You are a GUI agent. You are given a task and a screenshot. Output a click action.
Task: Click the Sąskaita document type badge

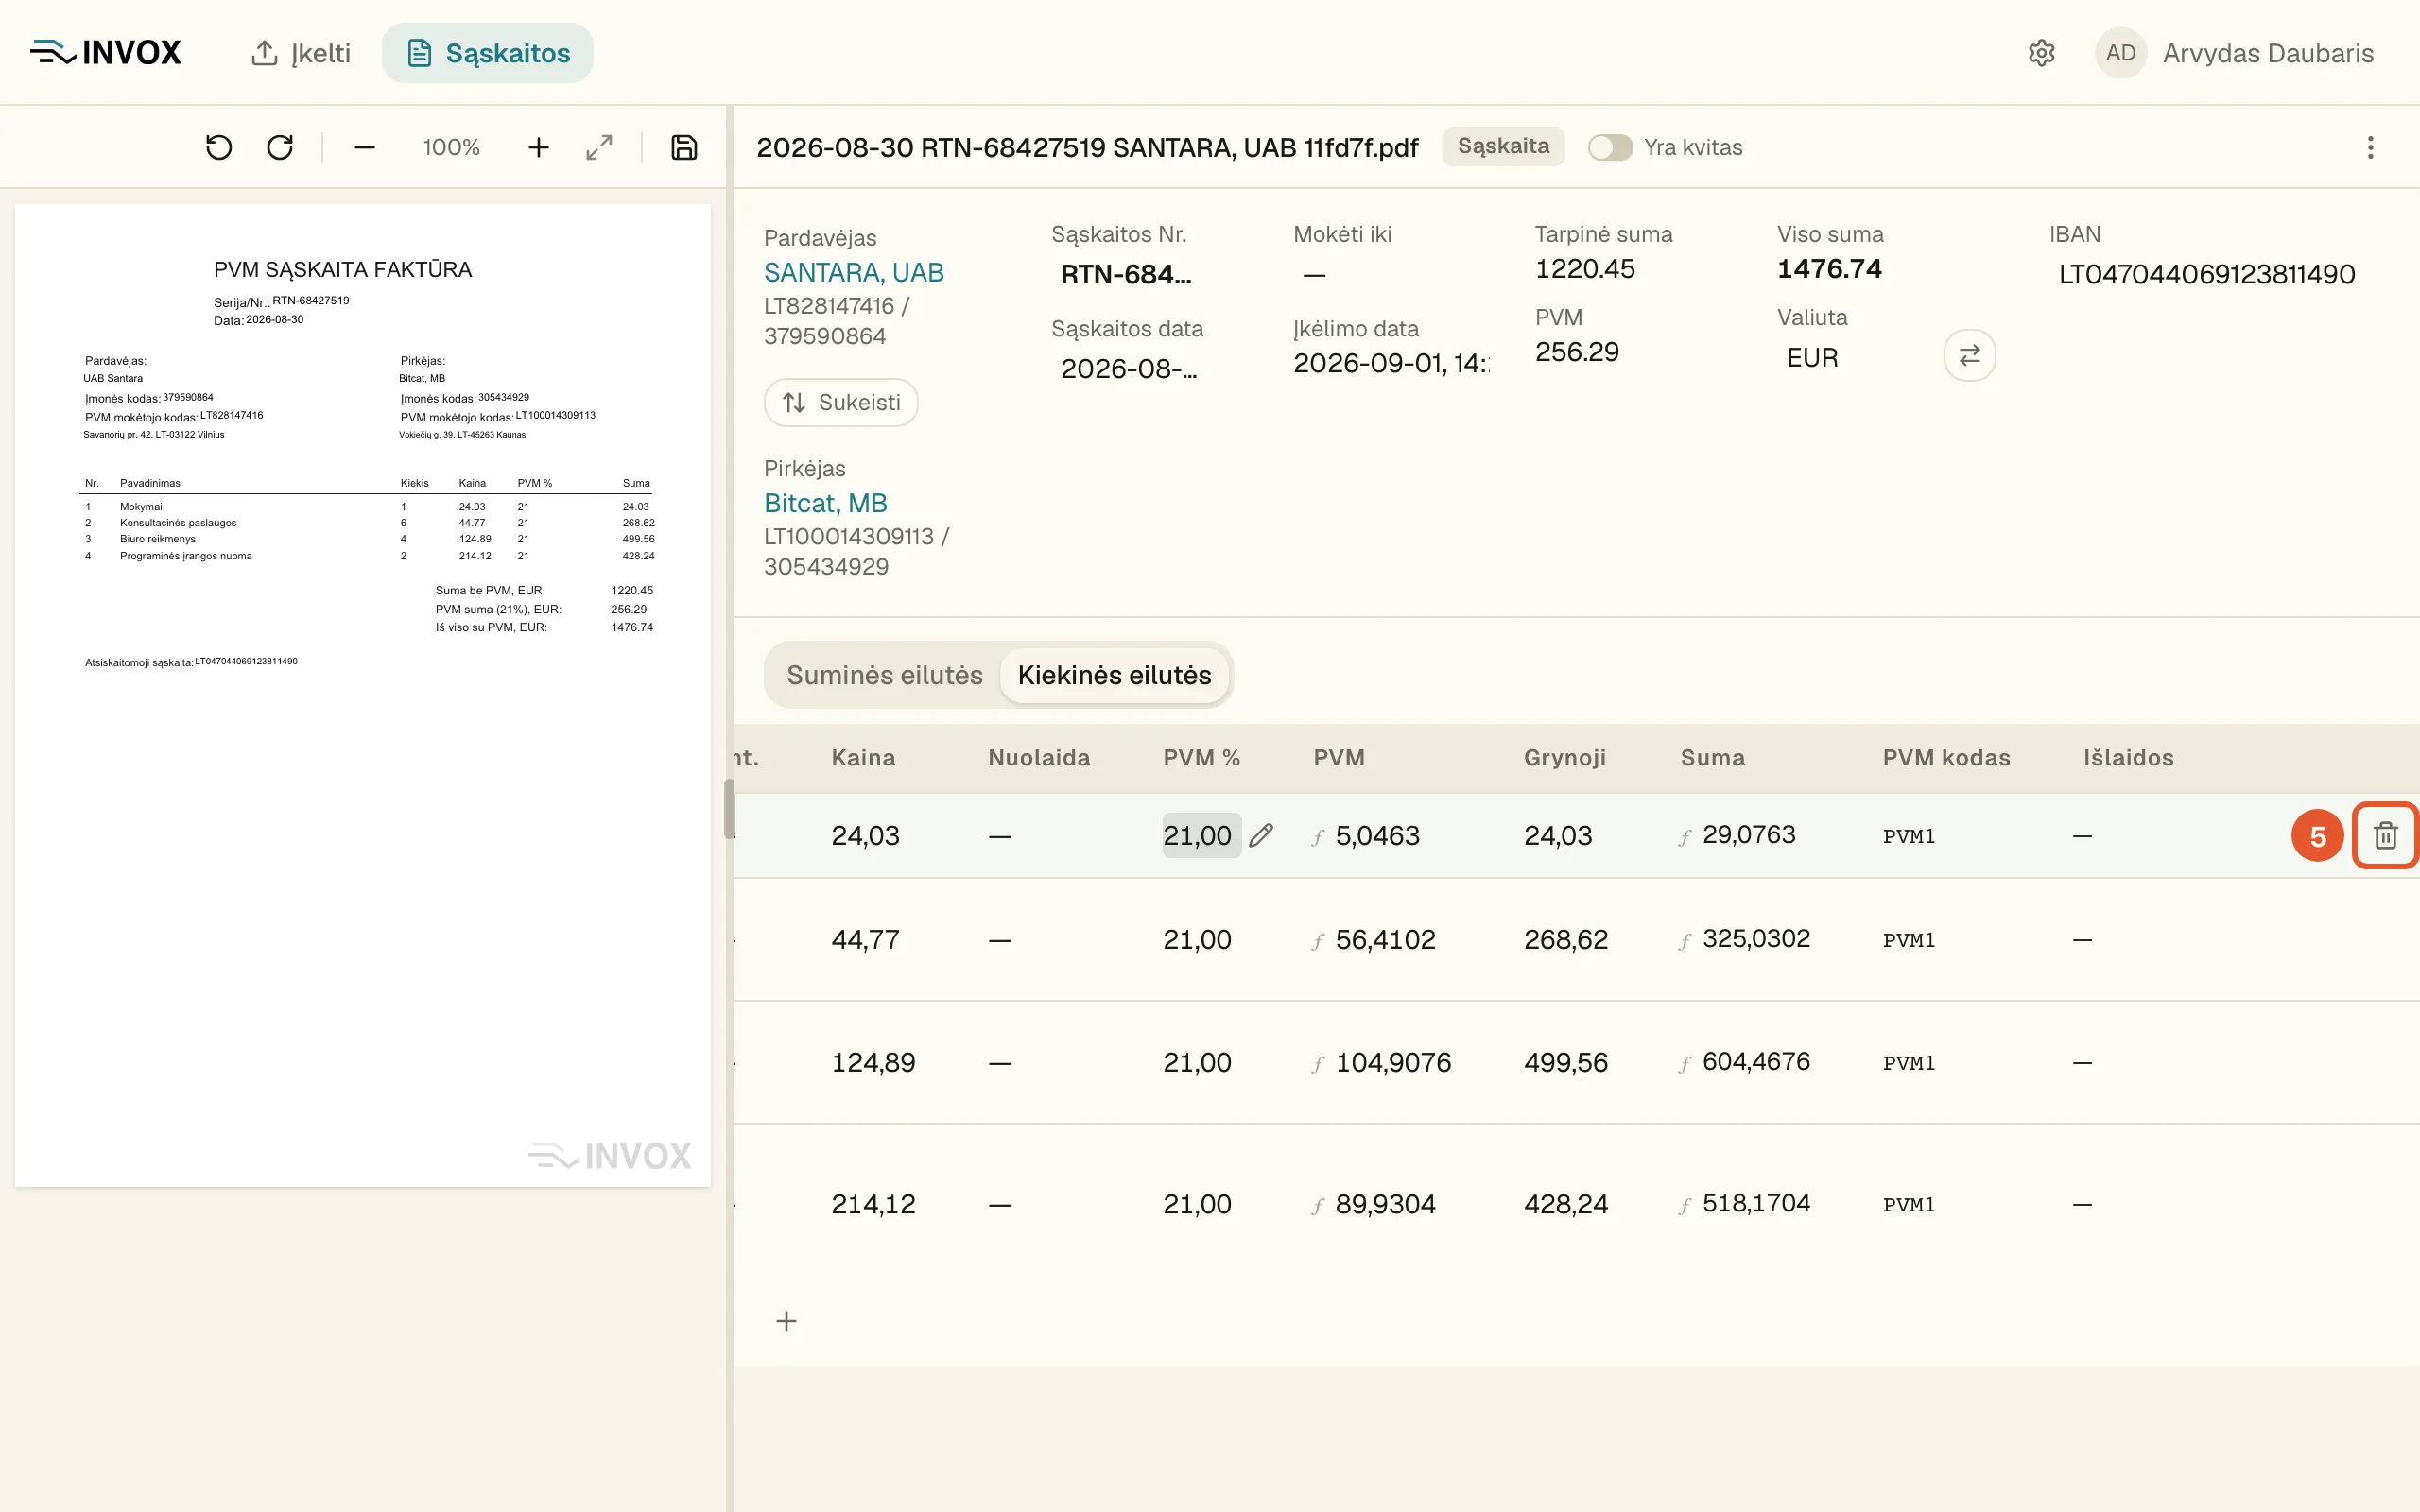pyautogui.click(x=1503, y=147)
